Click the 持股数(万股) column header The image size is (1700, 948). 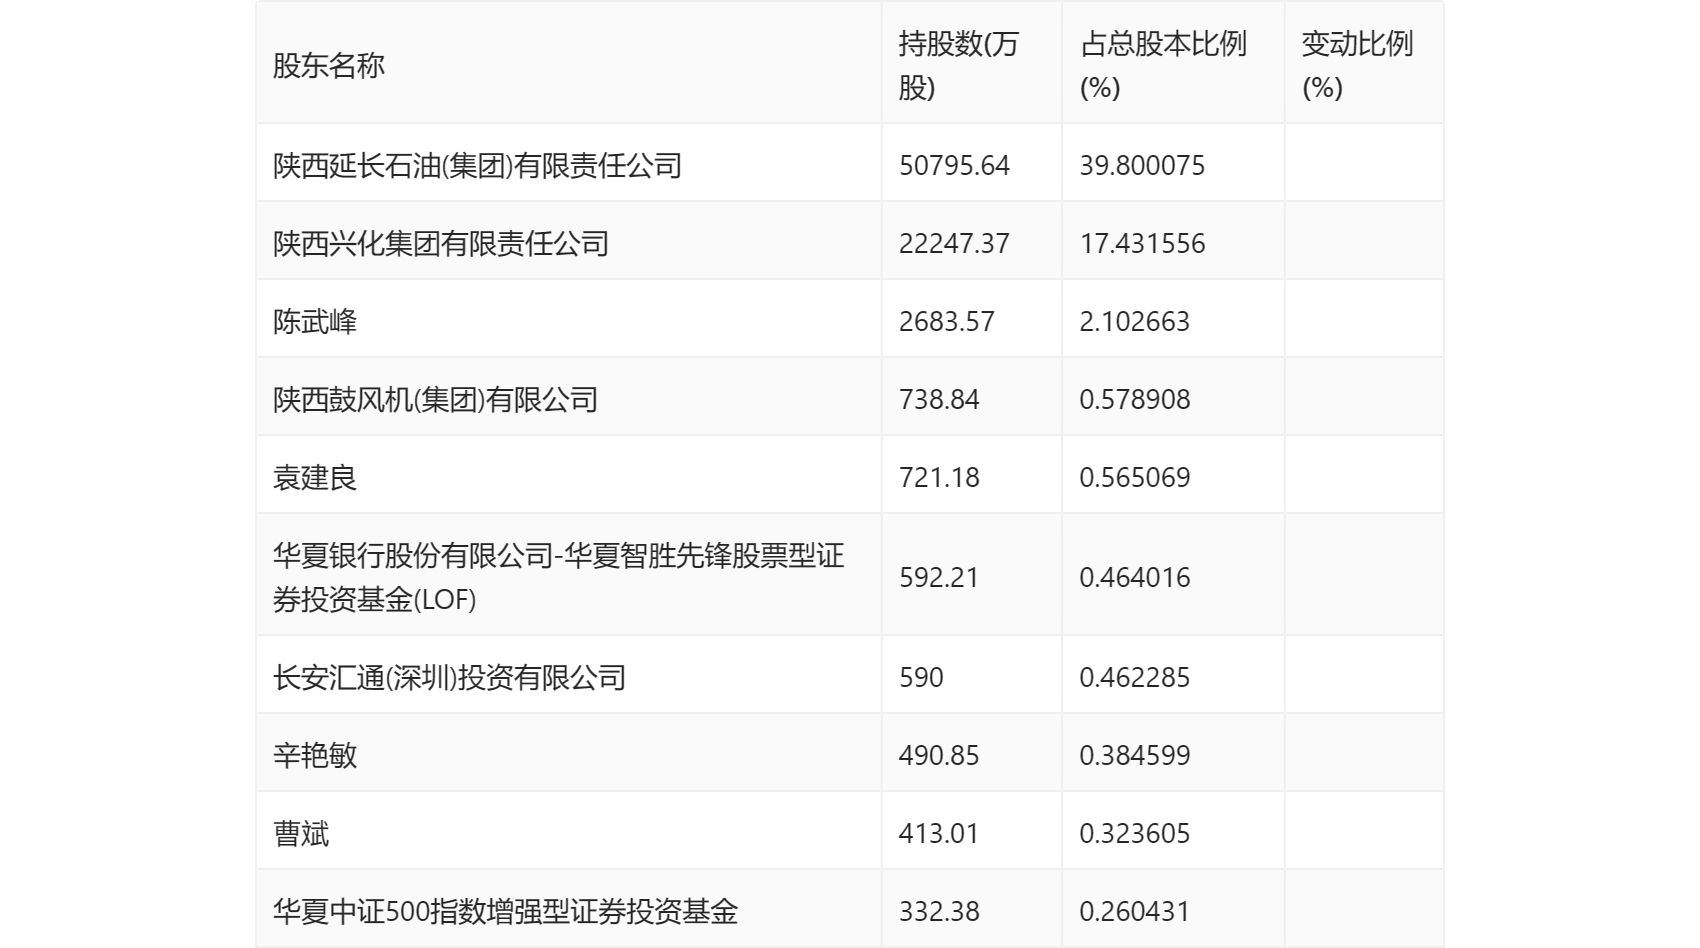point(958,66)
